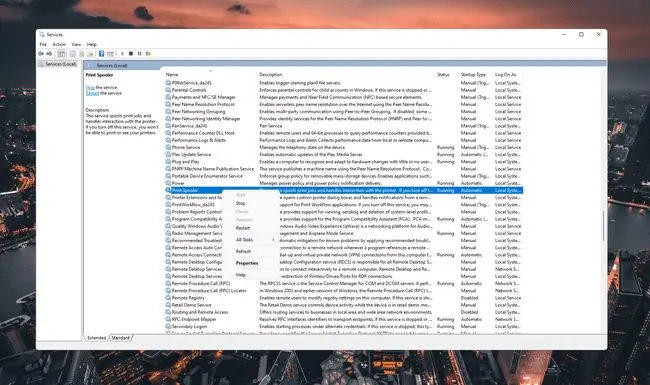This screenshot has height=385, width=650.
Task: Click the Forward arrow toolbar icon
Action: [49, 53]
